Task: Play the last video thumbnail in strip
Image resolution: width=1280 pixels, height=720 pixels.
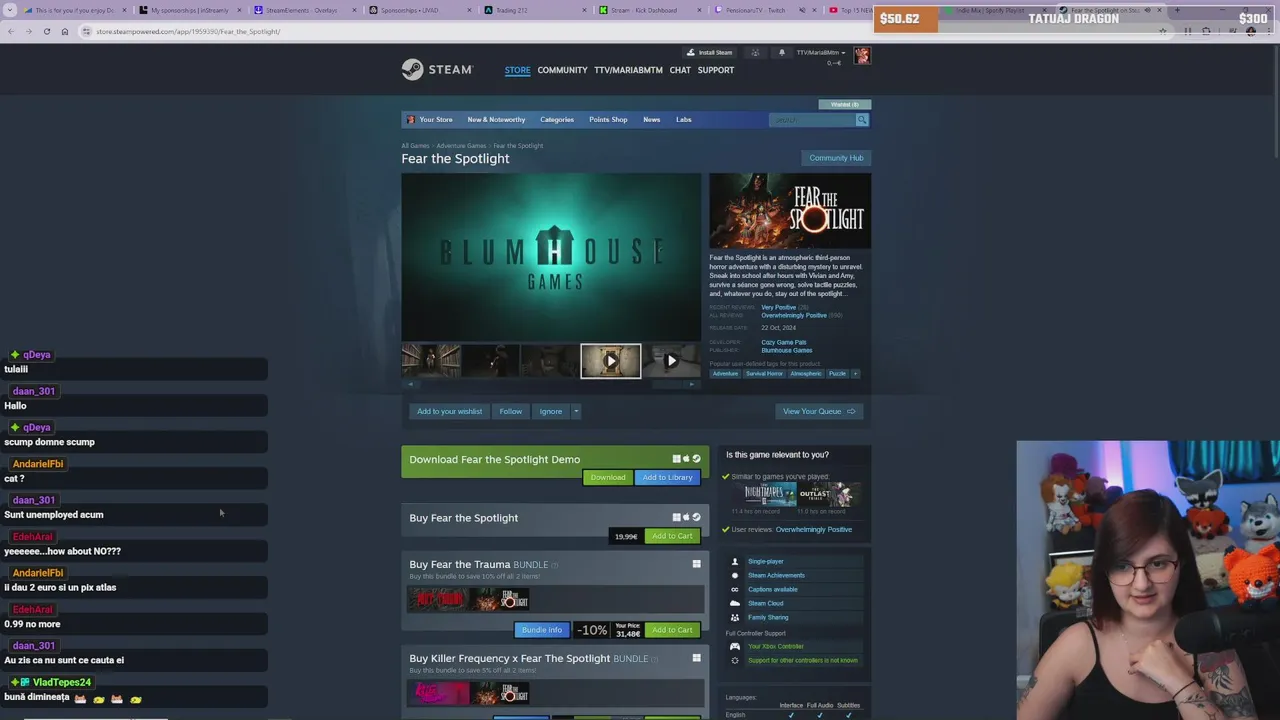Action: click(x=671, y=361)
